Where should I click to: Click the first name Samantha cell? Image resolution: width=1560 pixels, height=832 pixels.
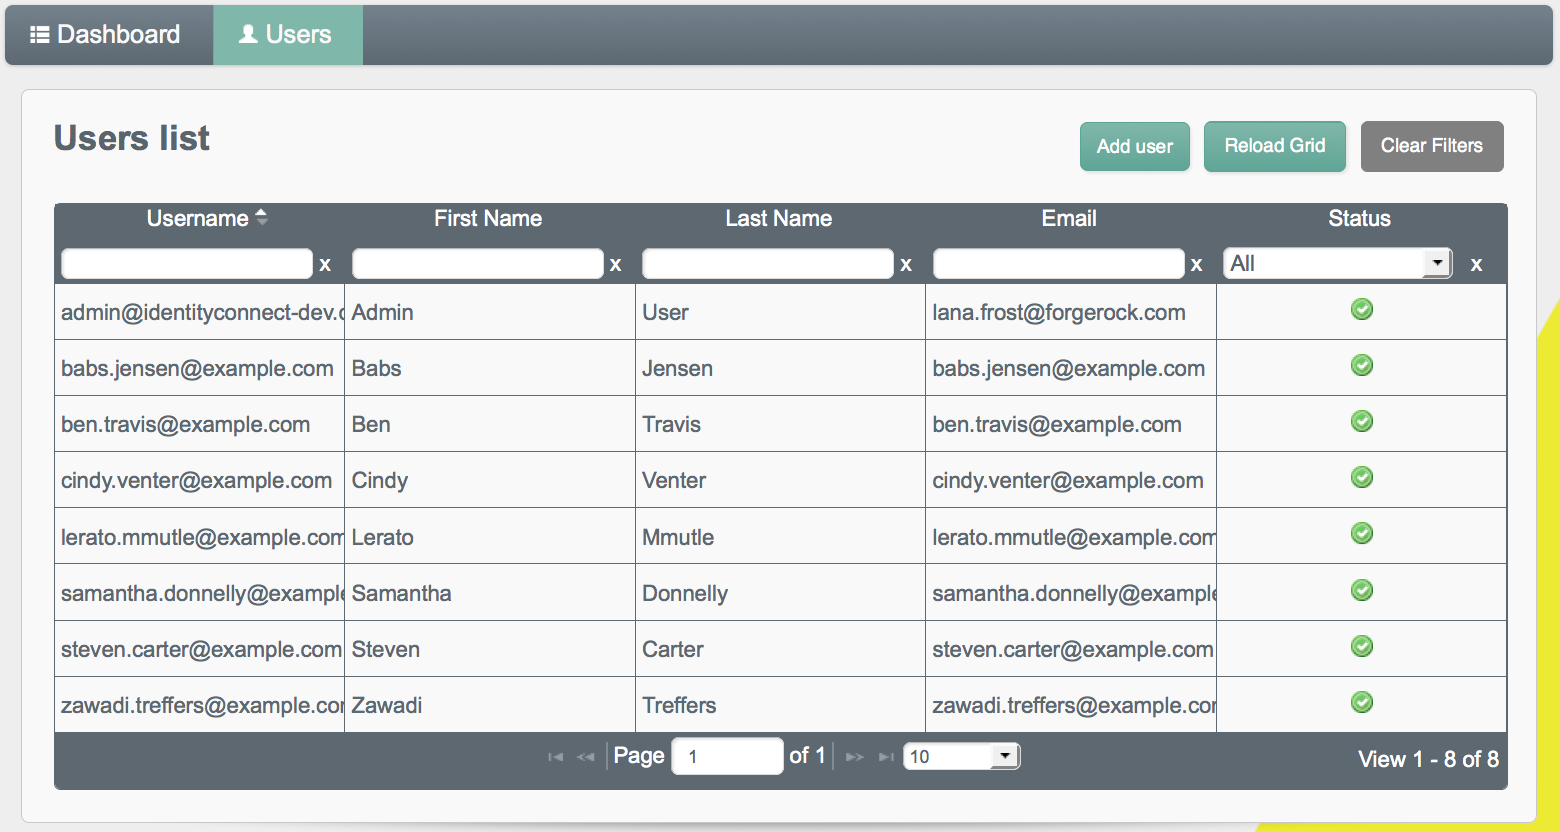490,593
